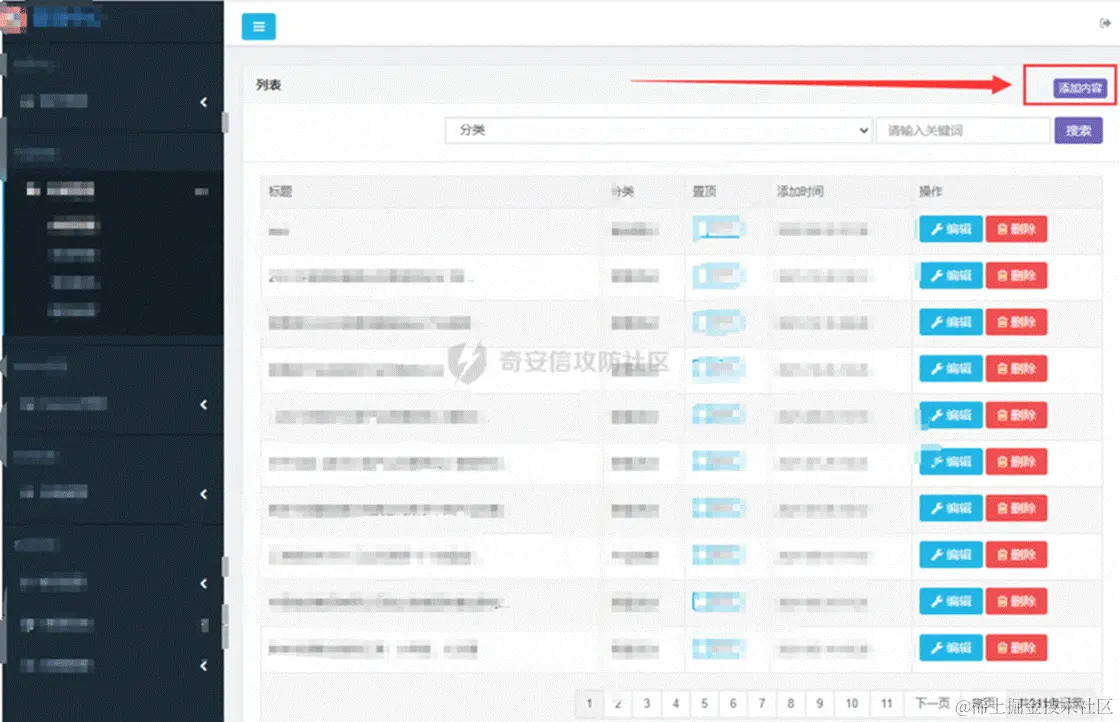Click 编辑 edit button in the fourth table row
The image size is (1120, 722).
tap(951, 368)
